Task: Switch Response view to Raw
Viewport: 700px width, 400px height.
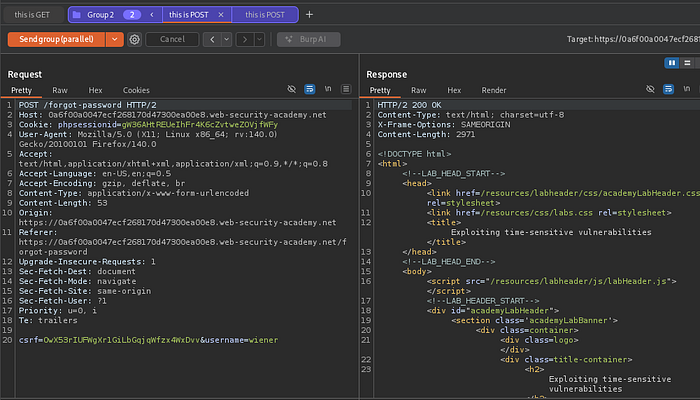Action: [x=419, y=90]
